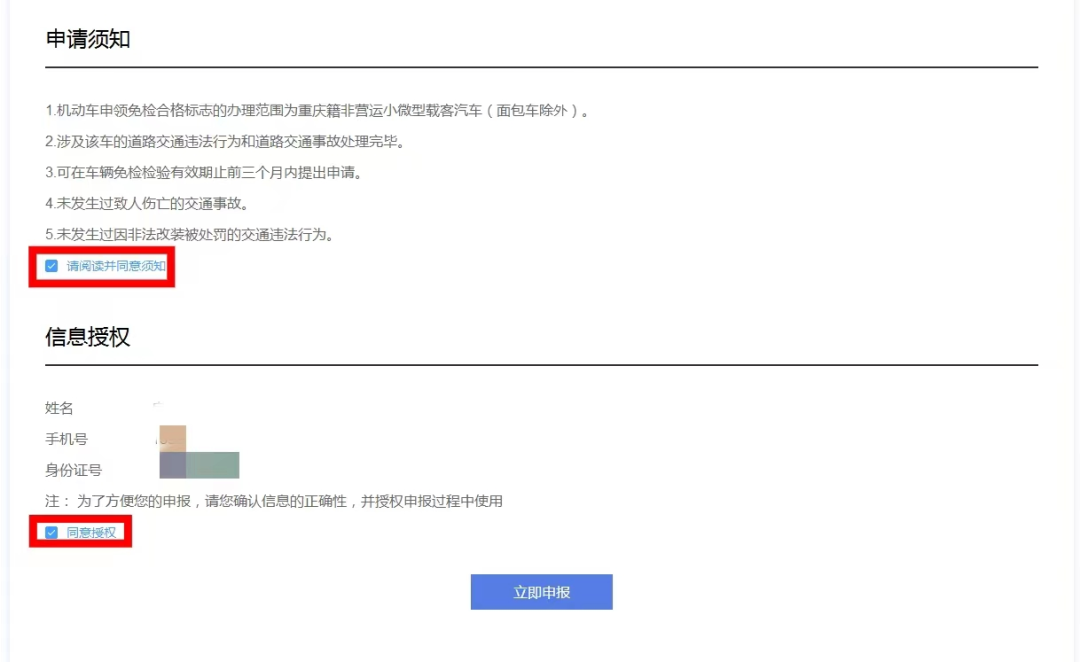Click the name value beside 姓名

[158, 405]
